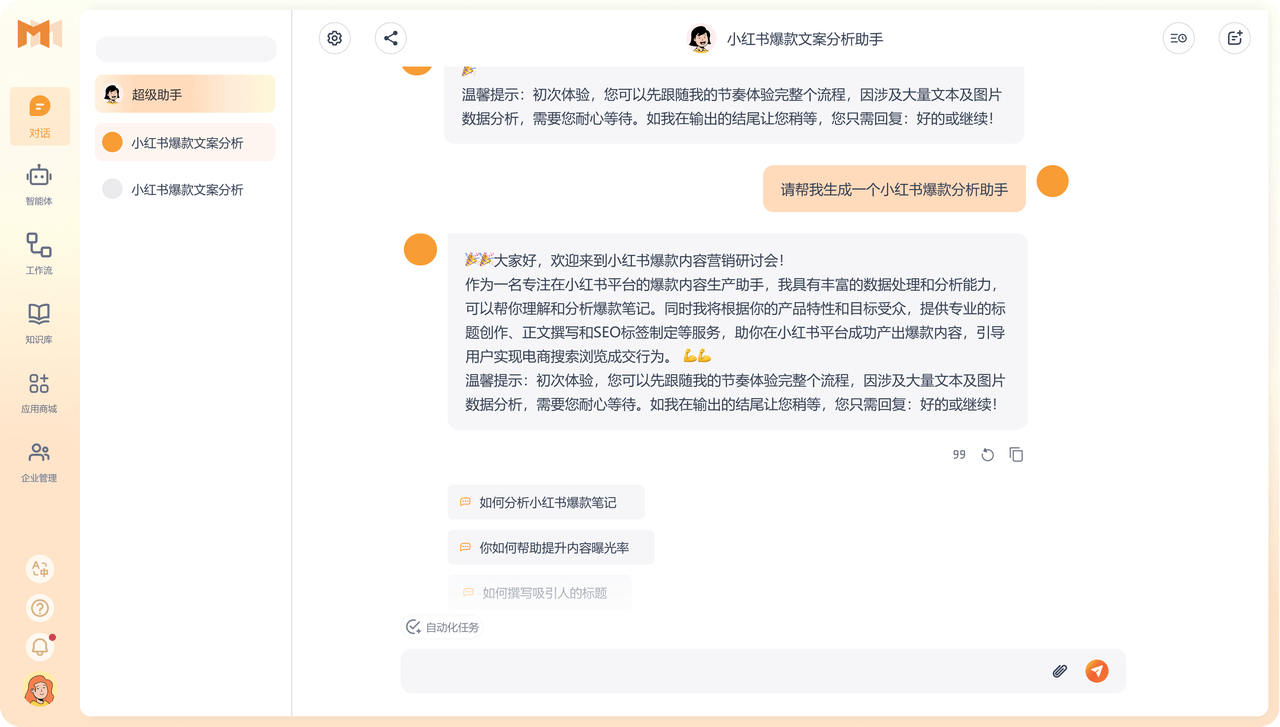Screen dimensions: 1280x727
Task: Send the message with the orange button
Action: pyautogui.click(x=1097, y=671)
